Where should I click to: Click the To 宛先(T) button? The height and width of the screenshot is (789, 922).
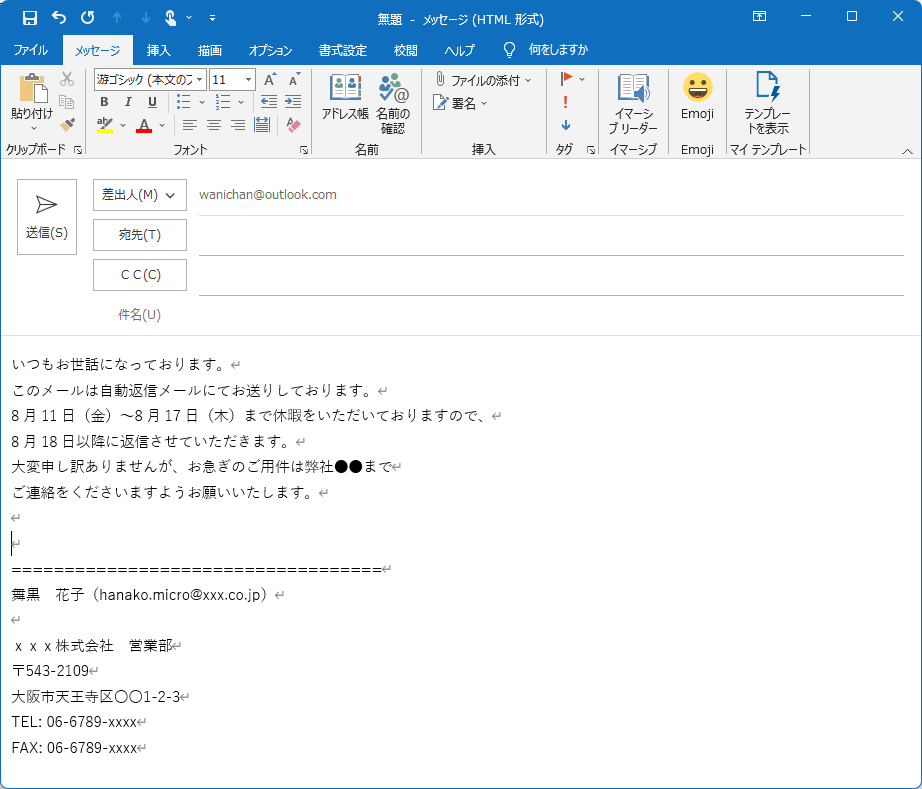point(140,235)
